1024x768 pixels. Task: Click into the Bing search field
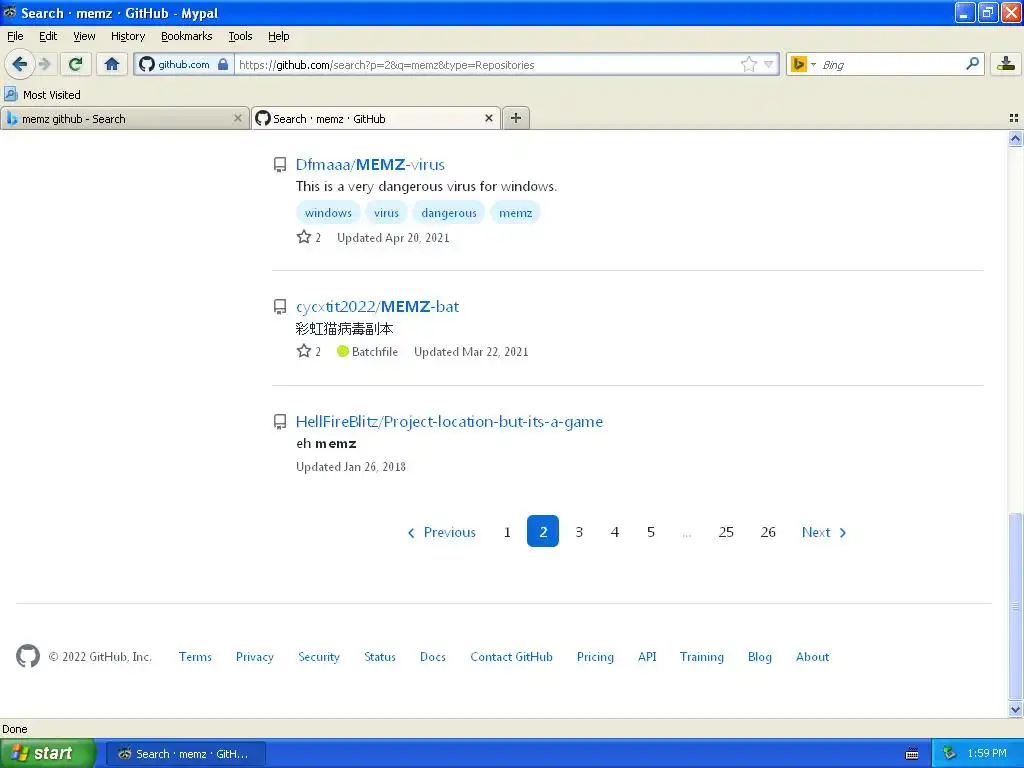pos(889,64)
